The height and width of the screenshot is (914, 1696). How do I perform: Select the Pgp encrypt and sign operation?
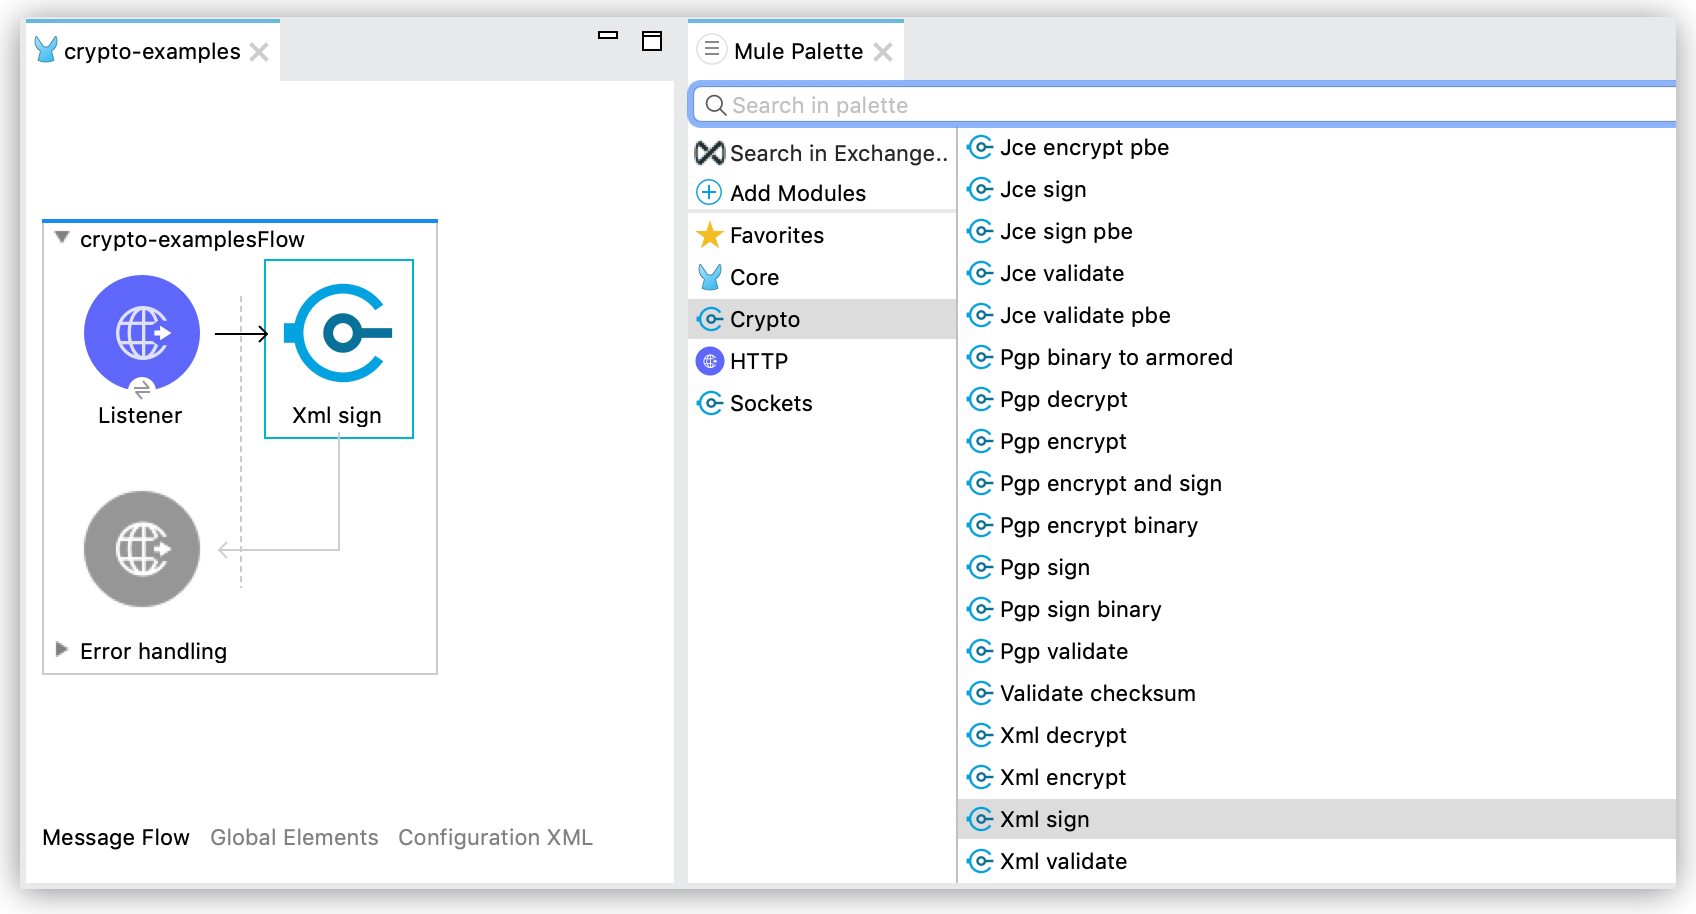coord(1110,483)
